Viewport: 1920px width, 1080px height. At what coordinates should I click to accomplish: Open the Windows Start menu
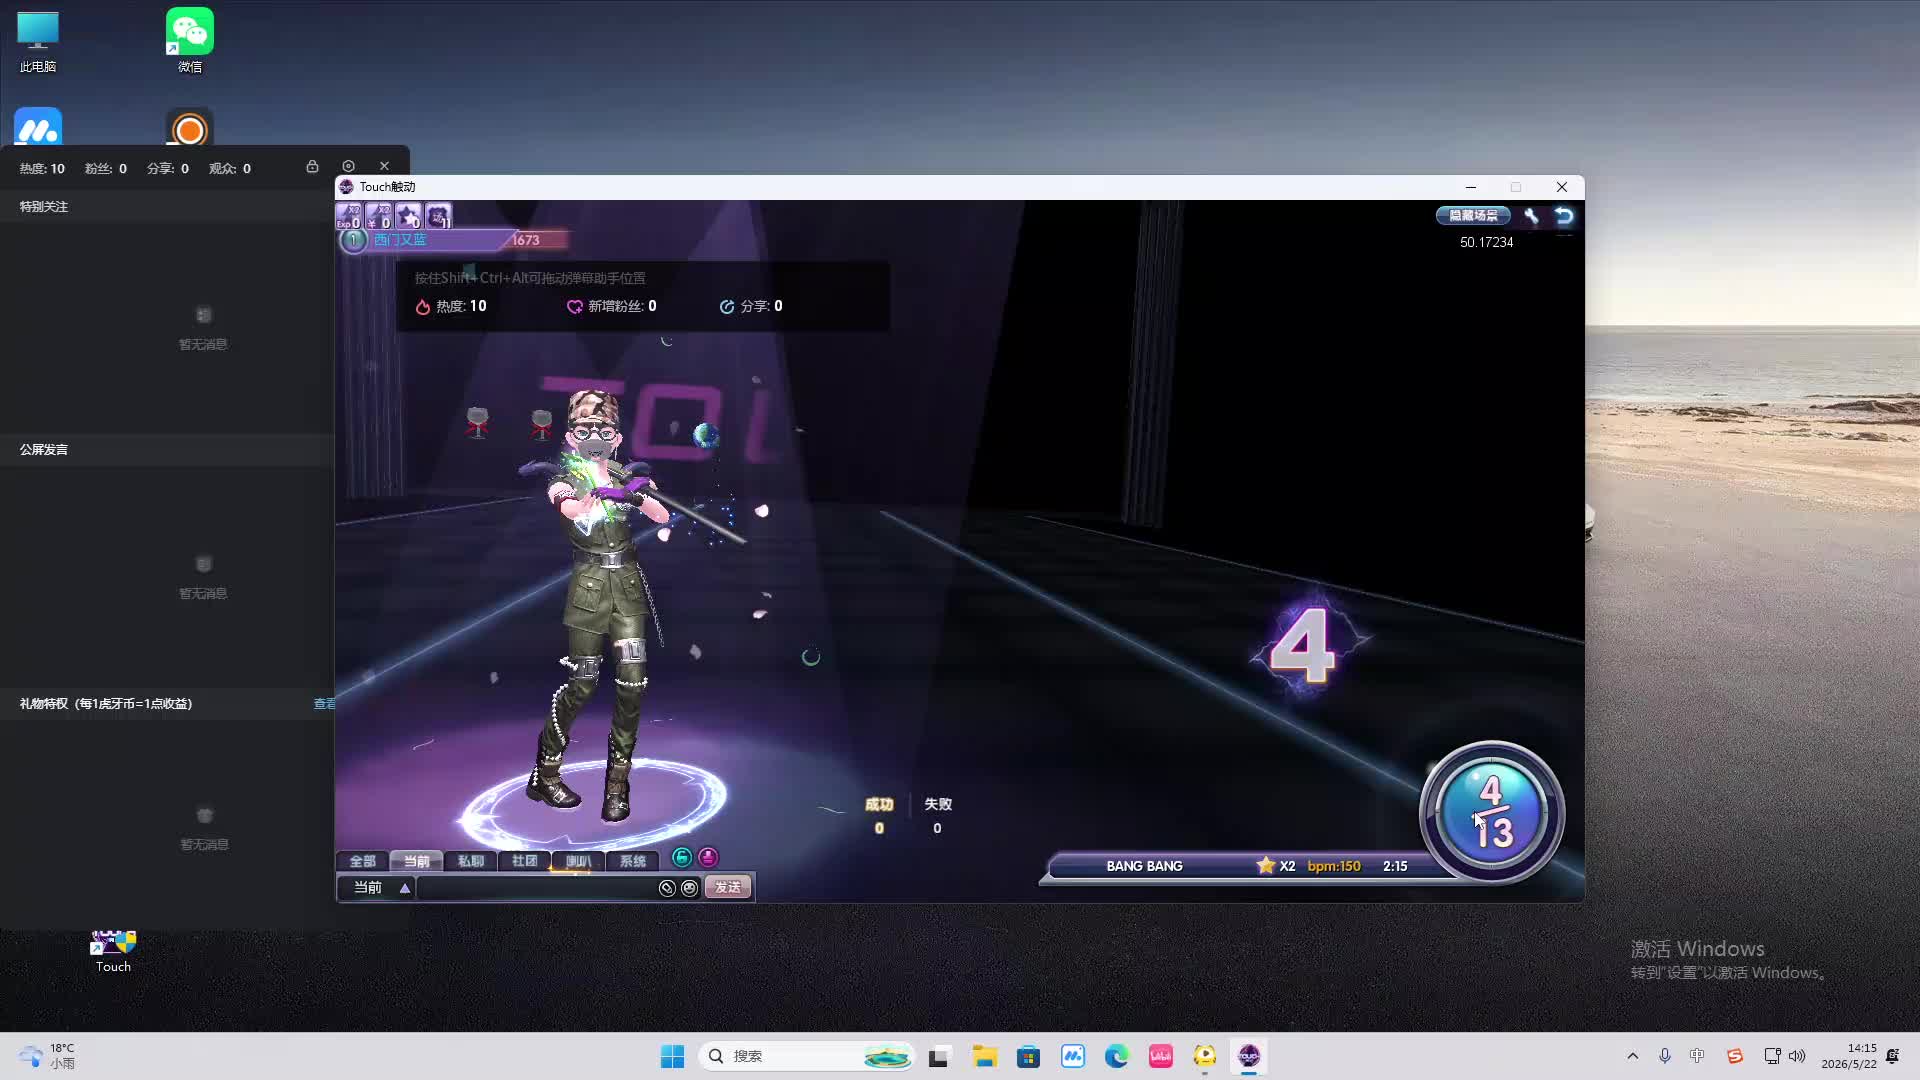coord(672,1056)
